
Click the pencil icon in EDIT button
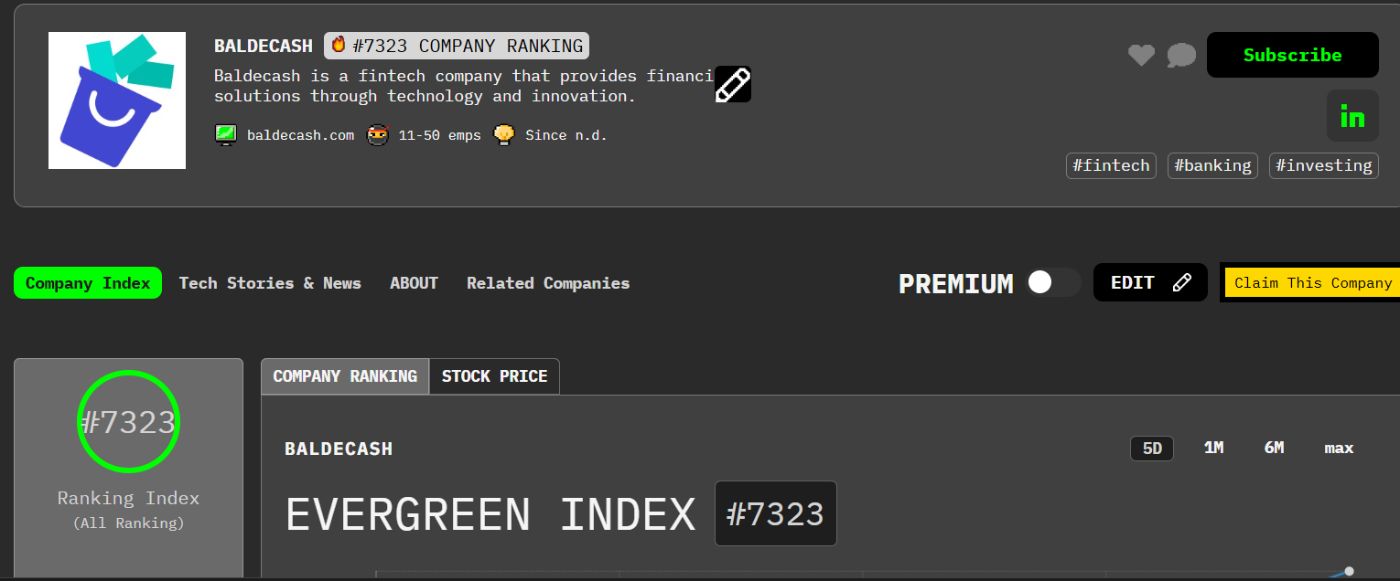click(1182, 283)
